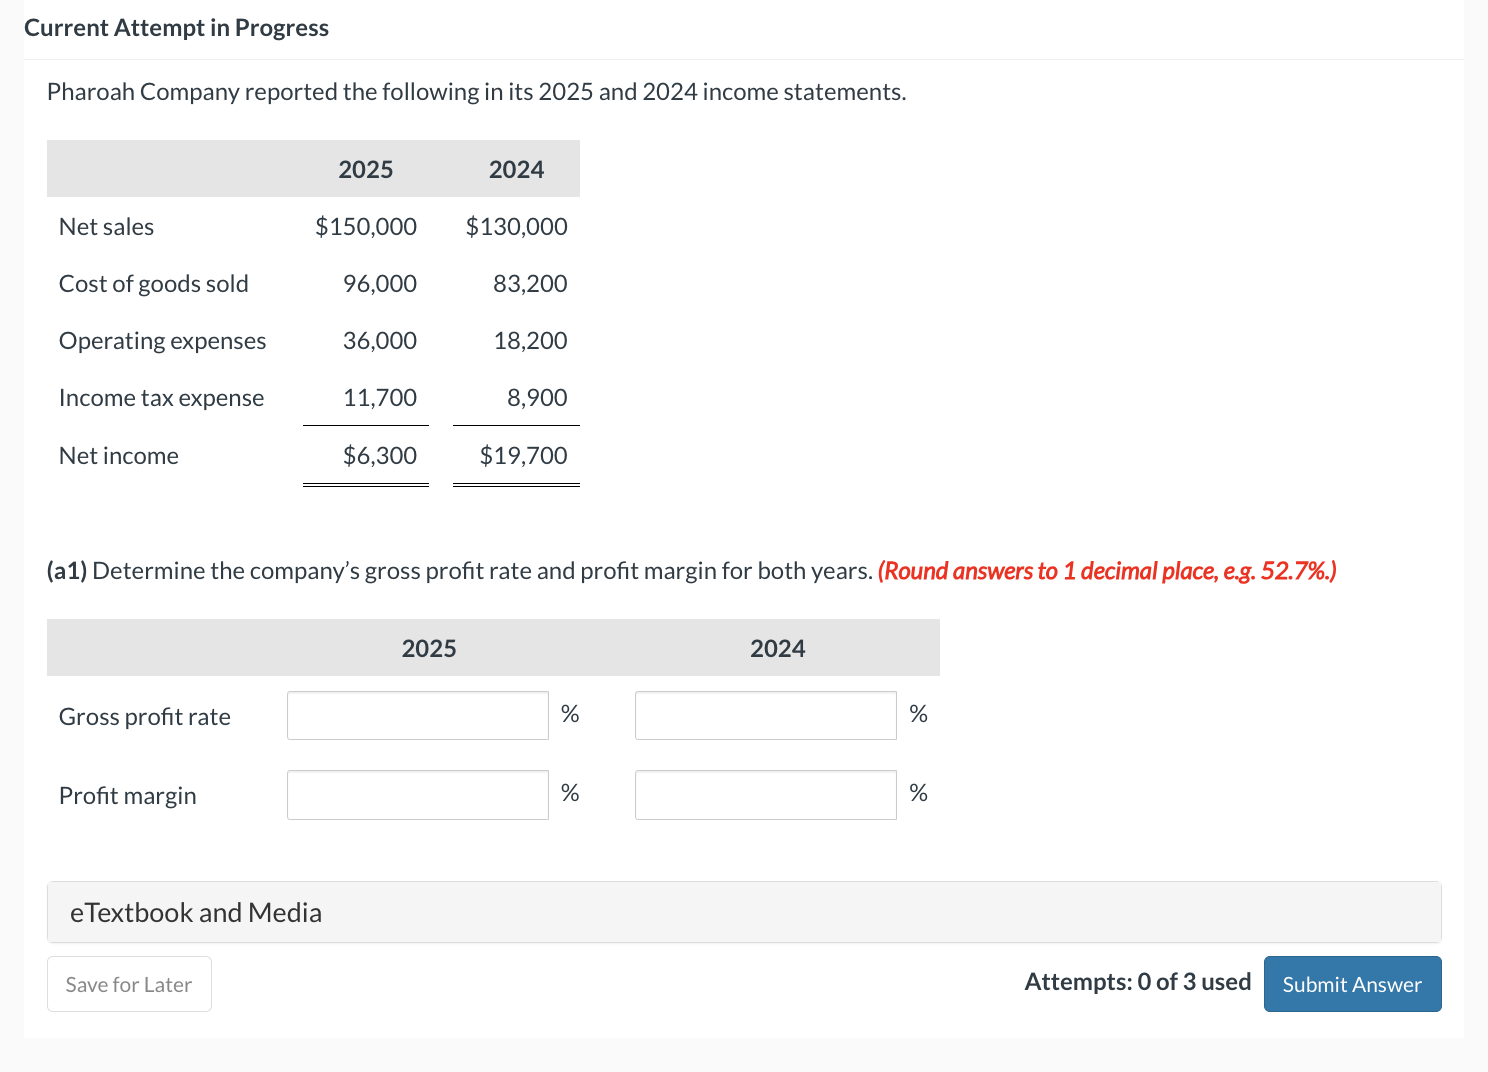This screenshot has width=1488, height=1072.
Task: Click the Save for Later button
Action: coord(128,984)
